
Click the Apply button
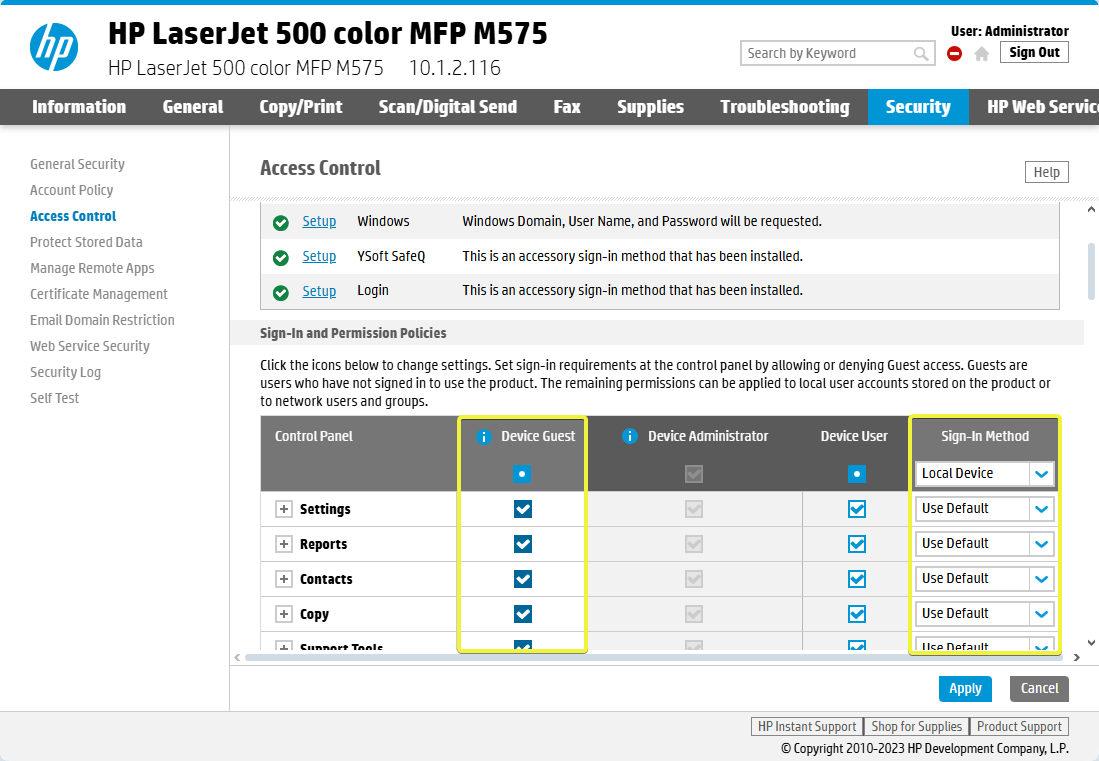(x=965, y=688)
